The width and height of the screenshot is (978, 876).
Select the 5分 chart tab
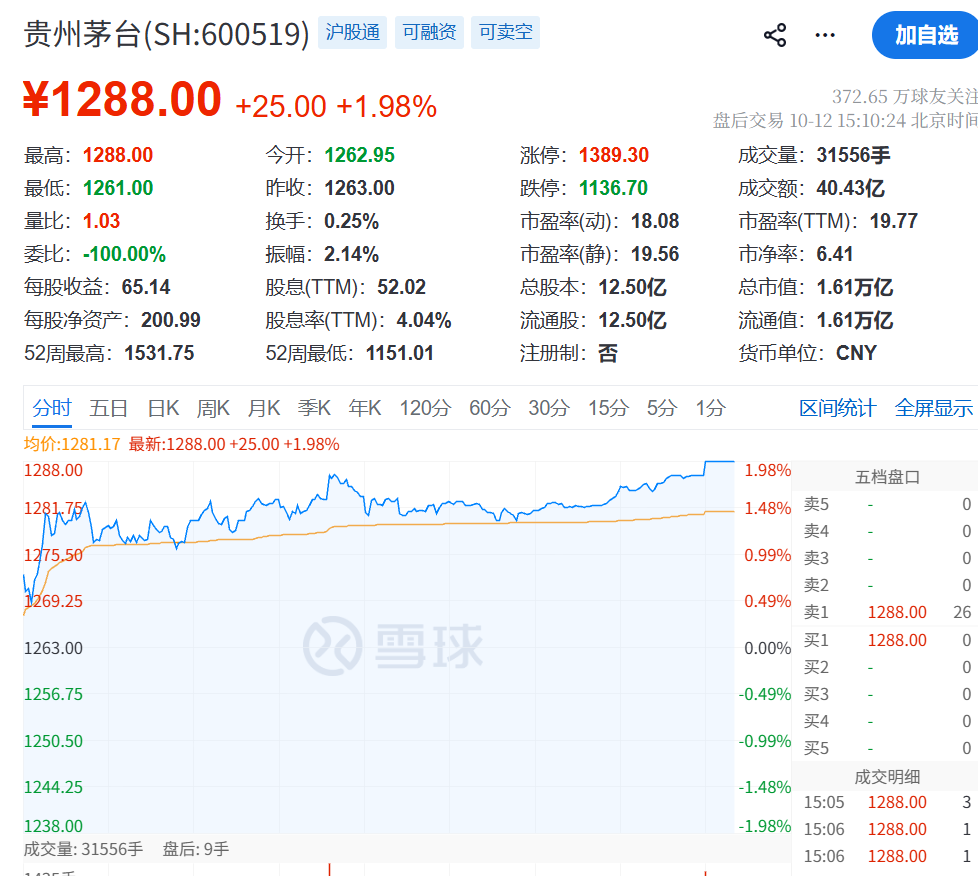point(662,408)
